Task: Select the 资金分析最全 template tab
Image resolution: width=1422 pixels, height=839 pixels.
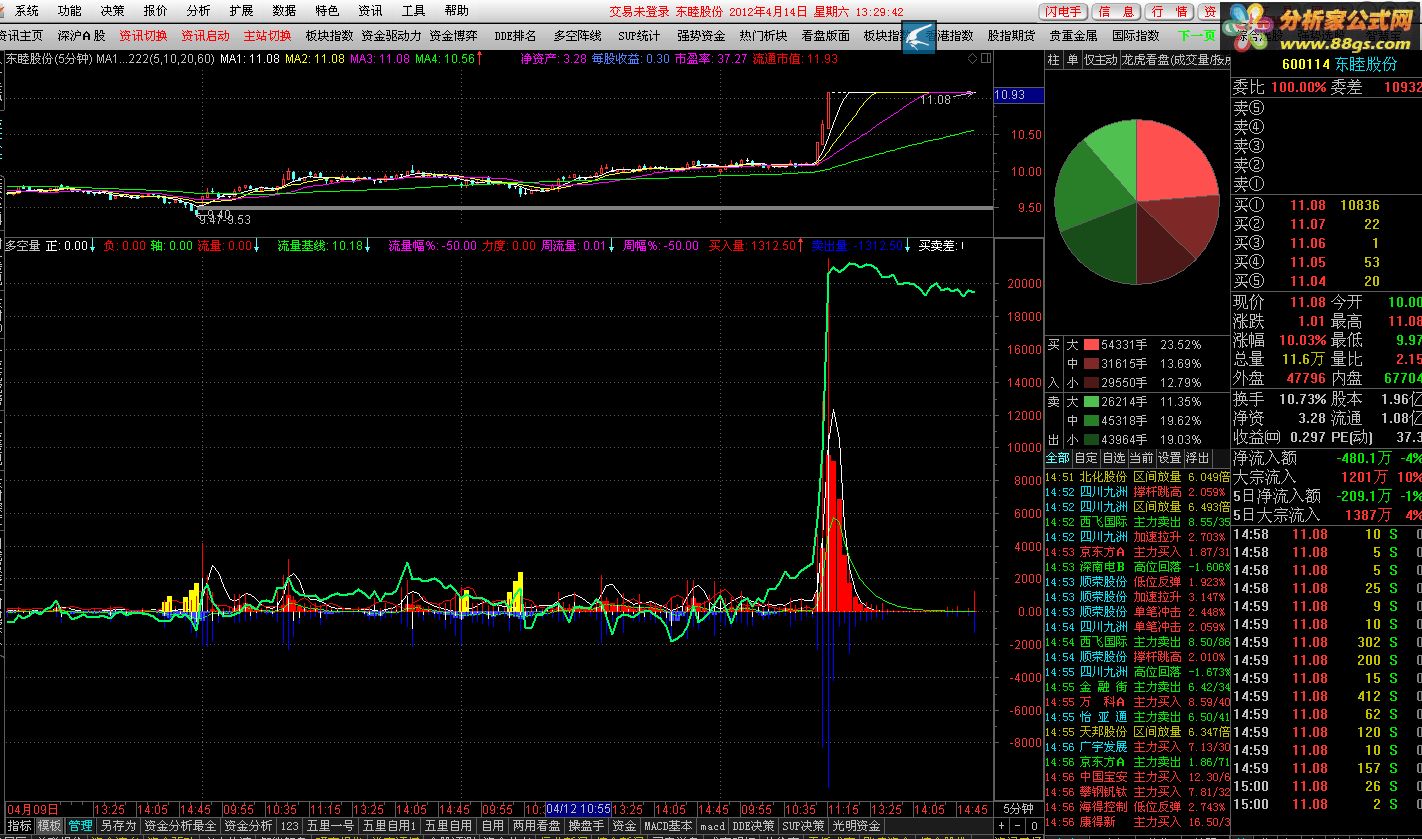Action: click(x=180, y=826)
